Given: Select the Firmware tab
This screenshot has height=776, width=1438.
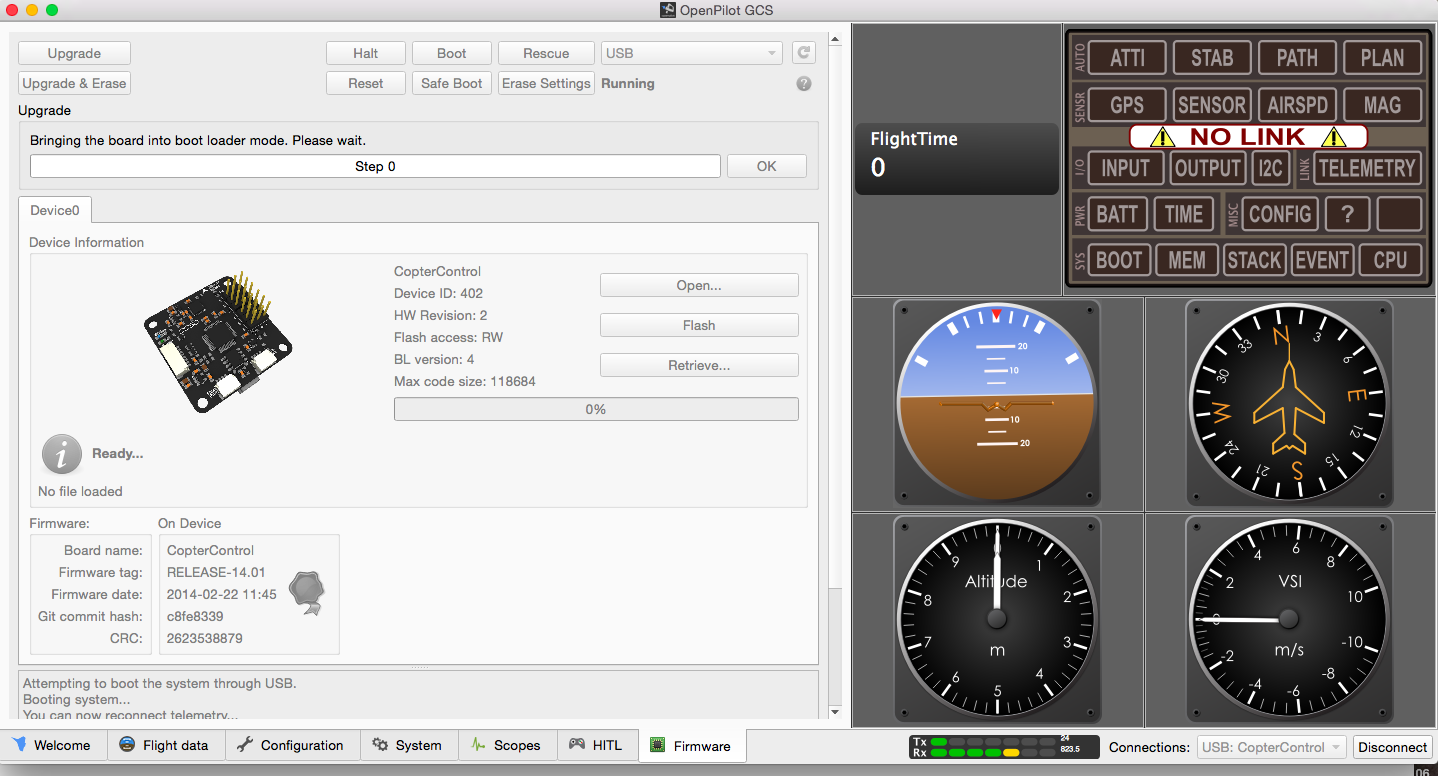Looking at the screenshot, I should [691, 745].
